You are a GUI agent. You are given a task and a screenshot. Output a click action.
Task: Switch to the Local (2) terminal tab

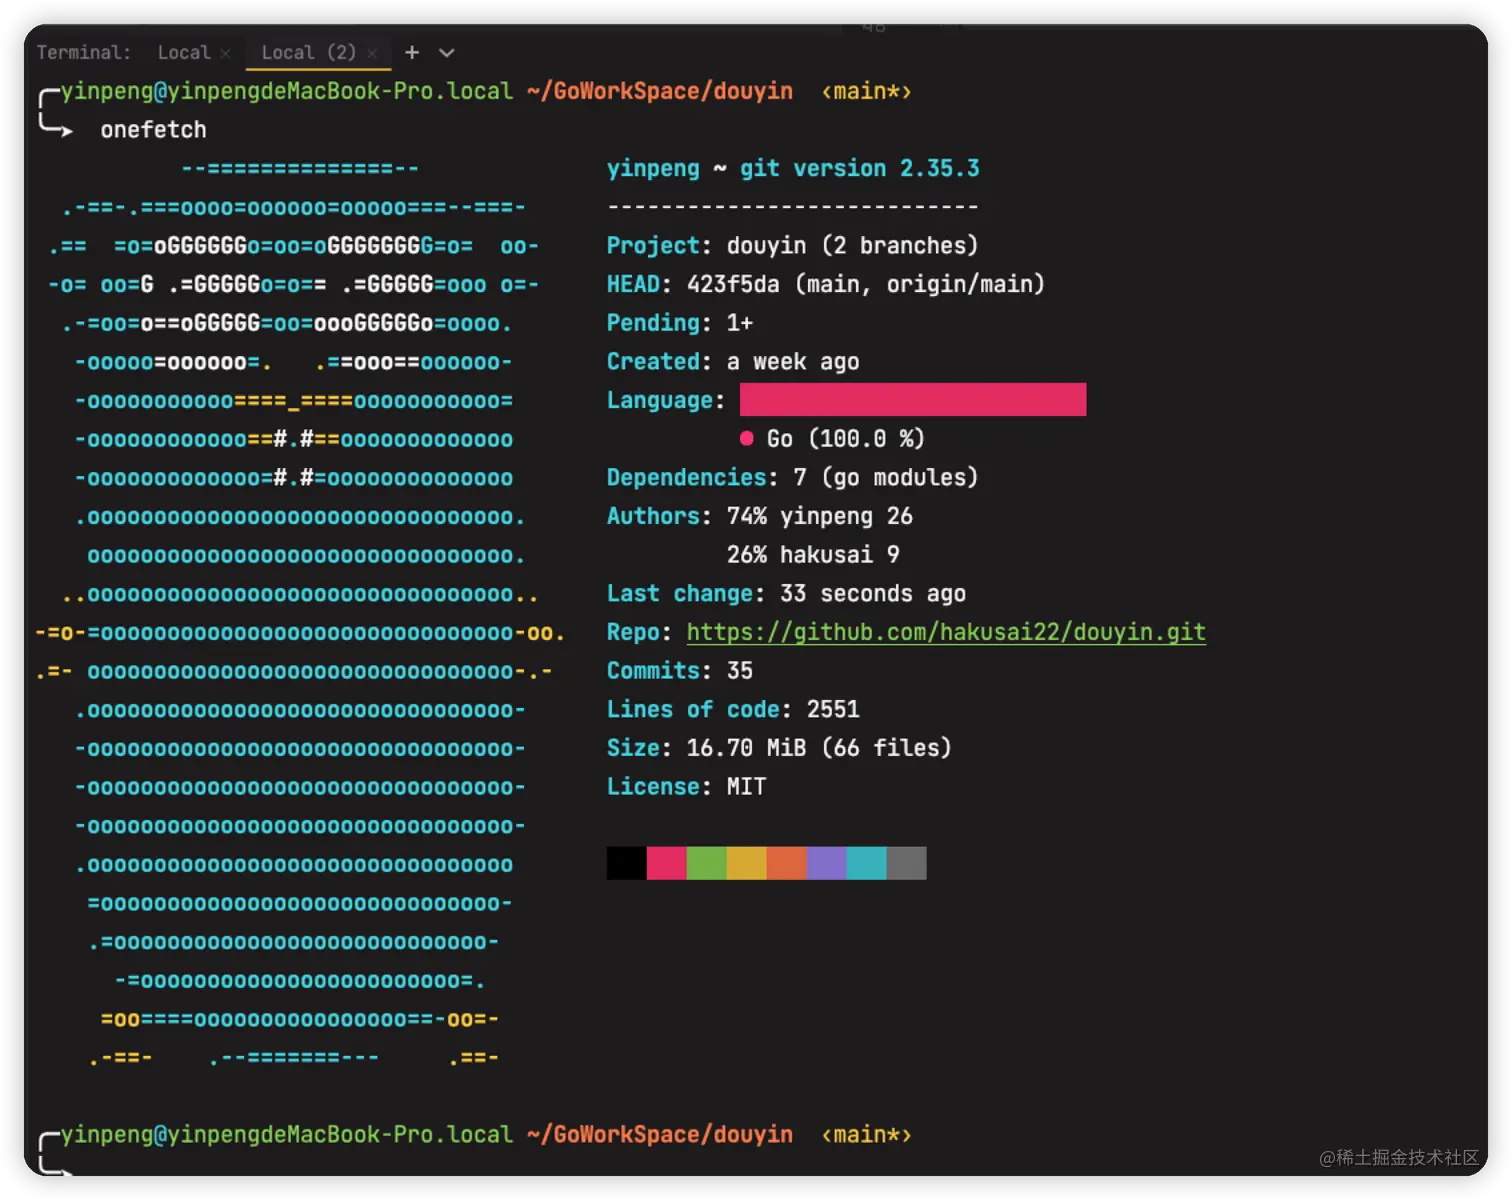pos(308,52)
